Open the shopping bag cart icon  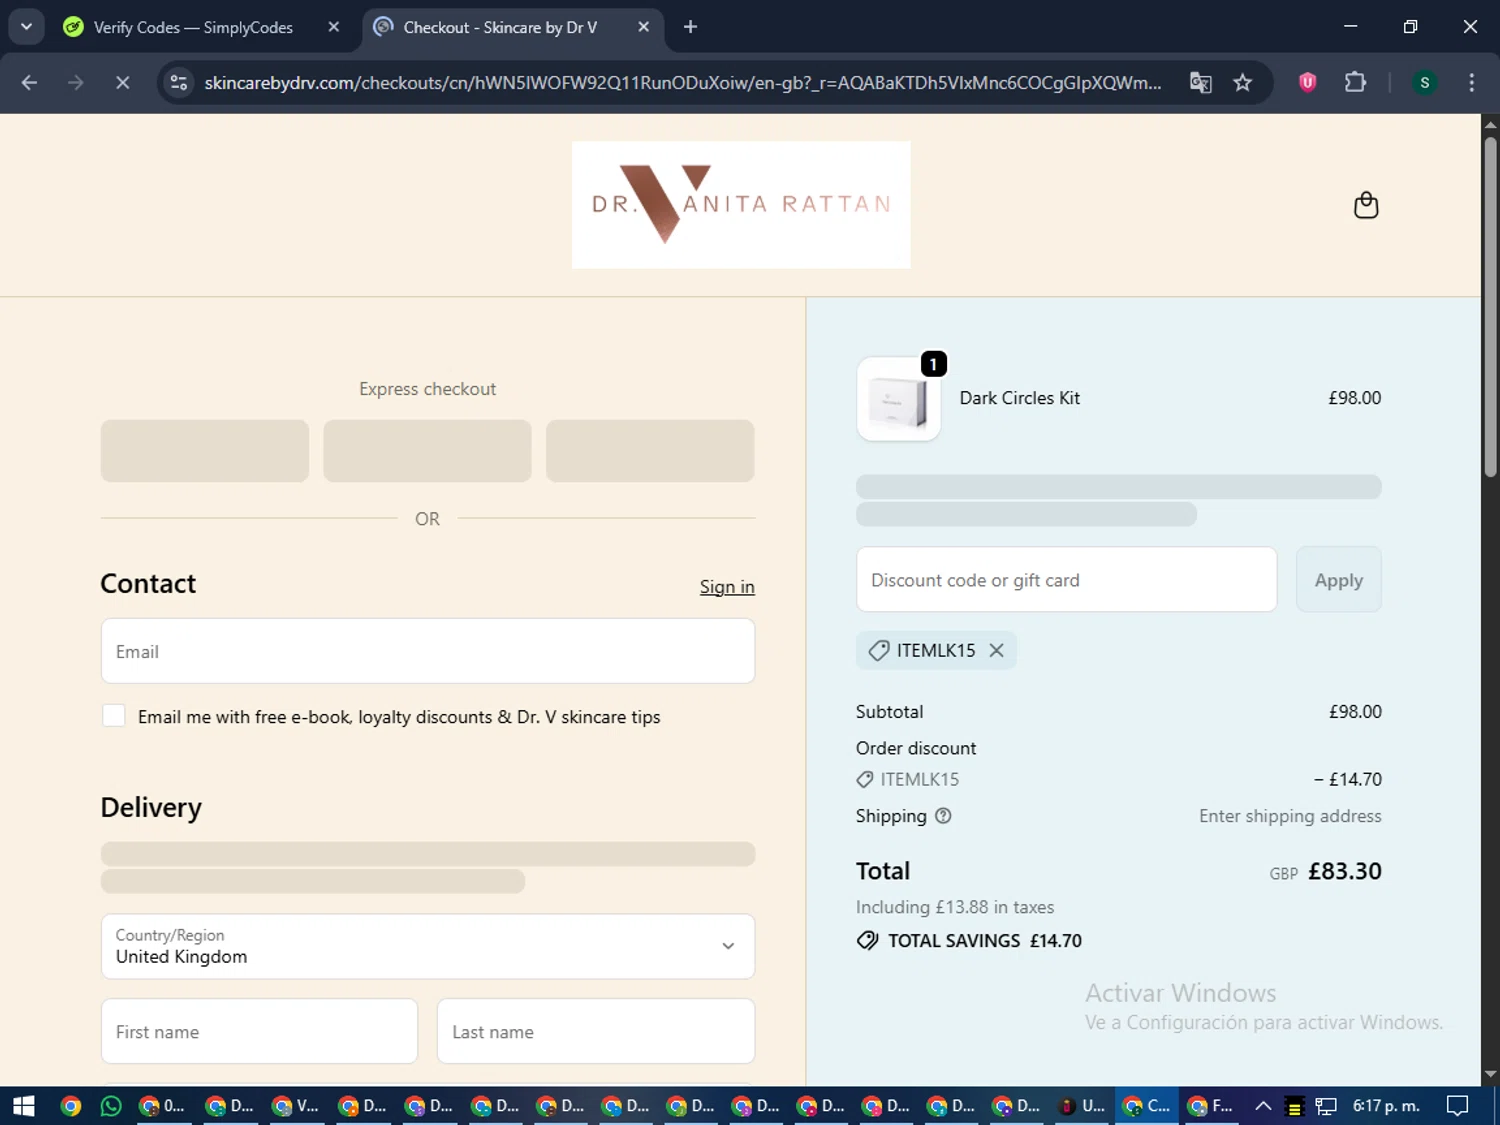(1366, 205)
